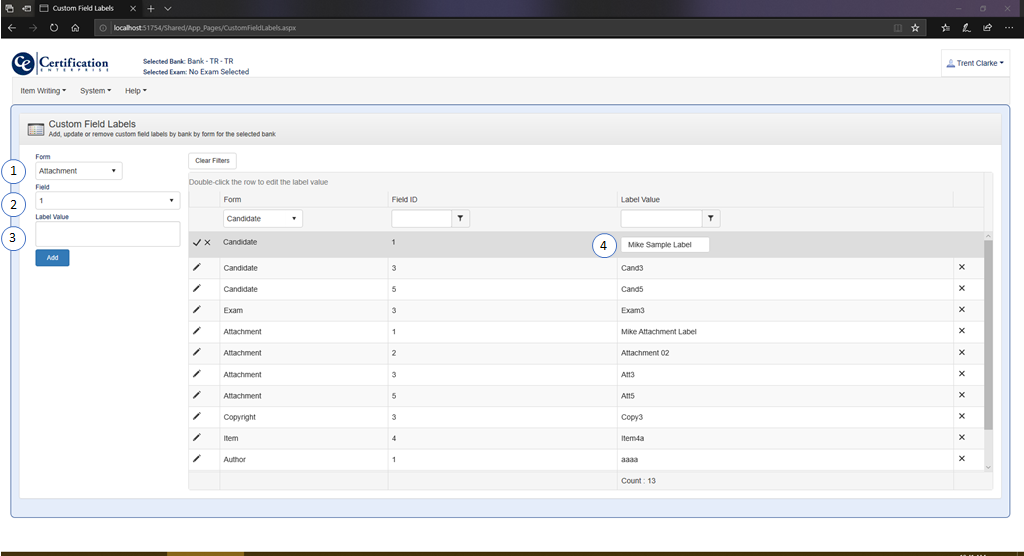Click Field ID filter funnel icon

click(x=461, y=218)
